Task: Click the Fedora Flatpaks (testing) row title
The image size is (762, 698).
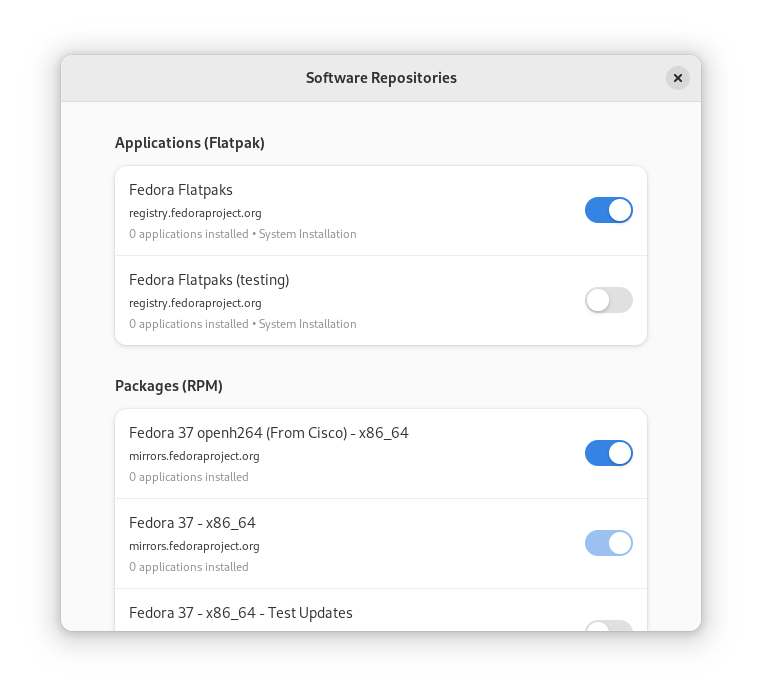Action: click(209, 280)
